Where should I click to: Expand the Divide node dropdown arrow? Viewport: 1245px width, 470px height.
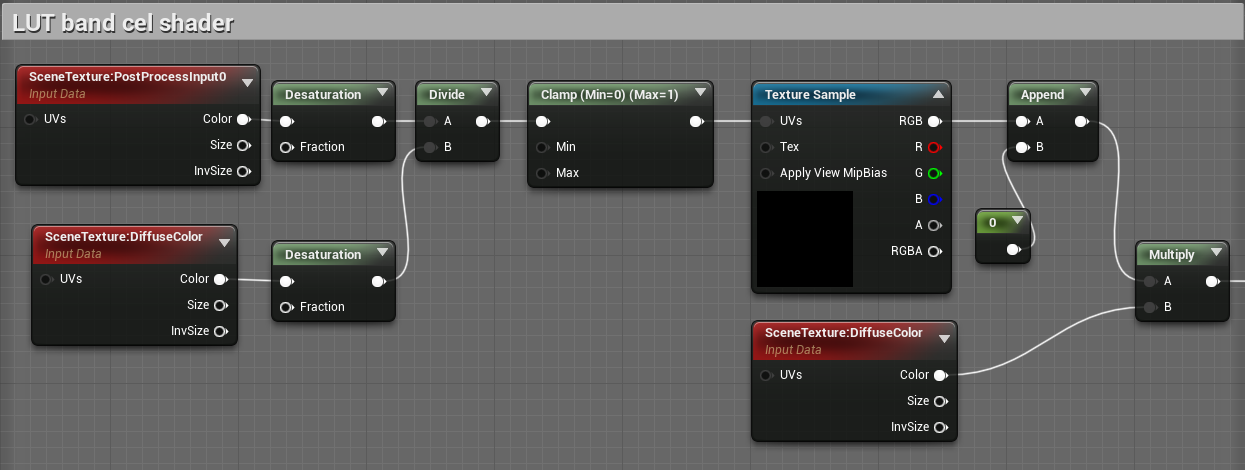coord(486,93)
